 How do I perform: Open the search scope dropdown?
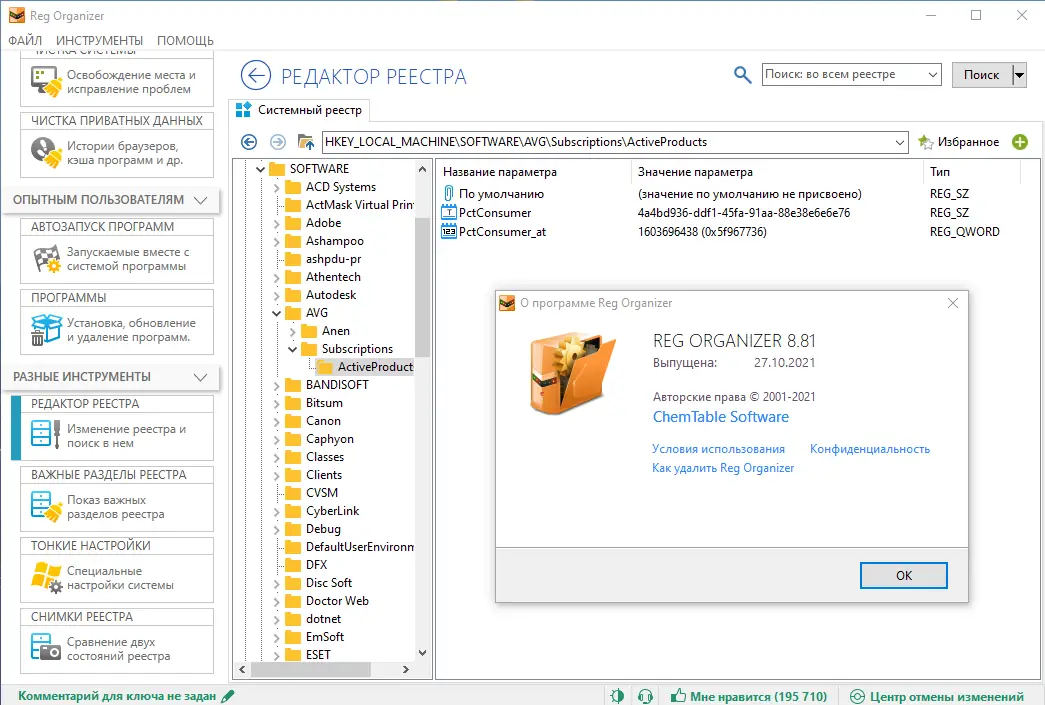(x=932, y=75)
